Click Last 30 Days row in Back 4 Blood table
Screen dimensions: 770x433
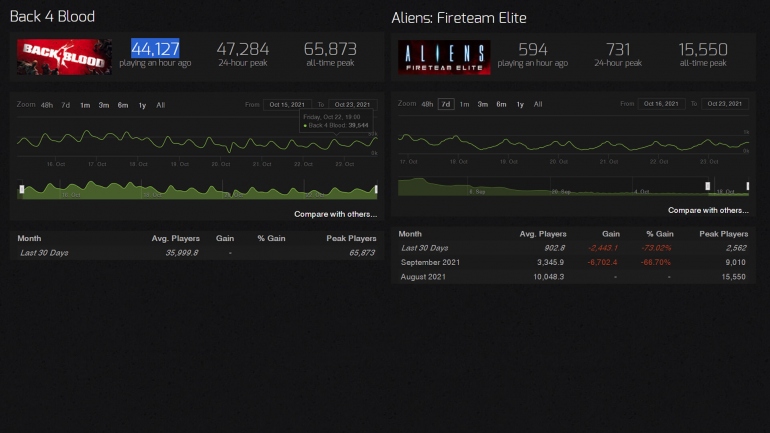coord(197,253)
